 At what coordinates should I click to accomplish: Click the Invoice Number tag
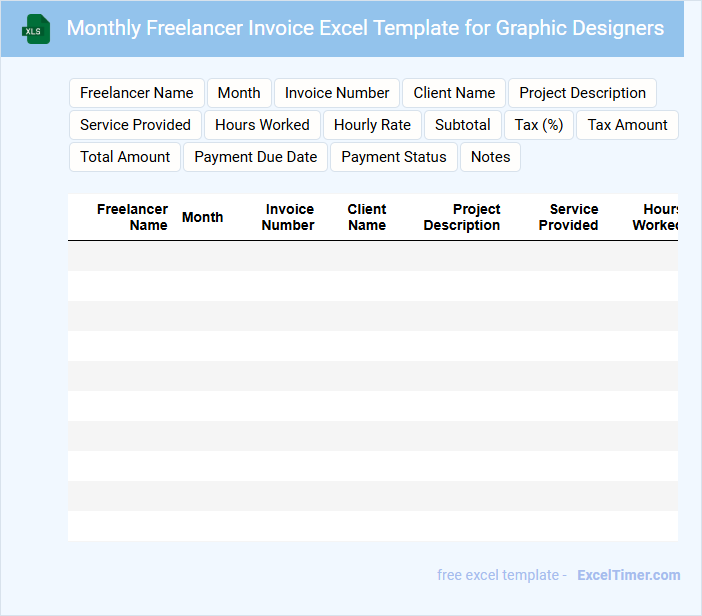coord(337,93)
